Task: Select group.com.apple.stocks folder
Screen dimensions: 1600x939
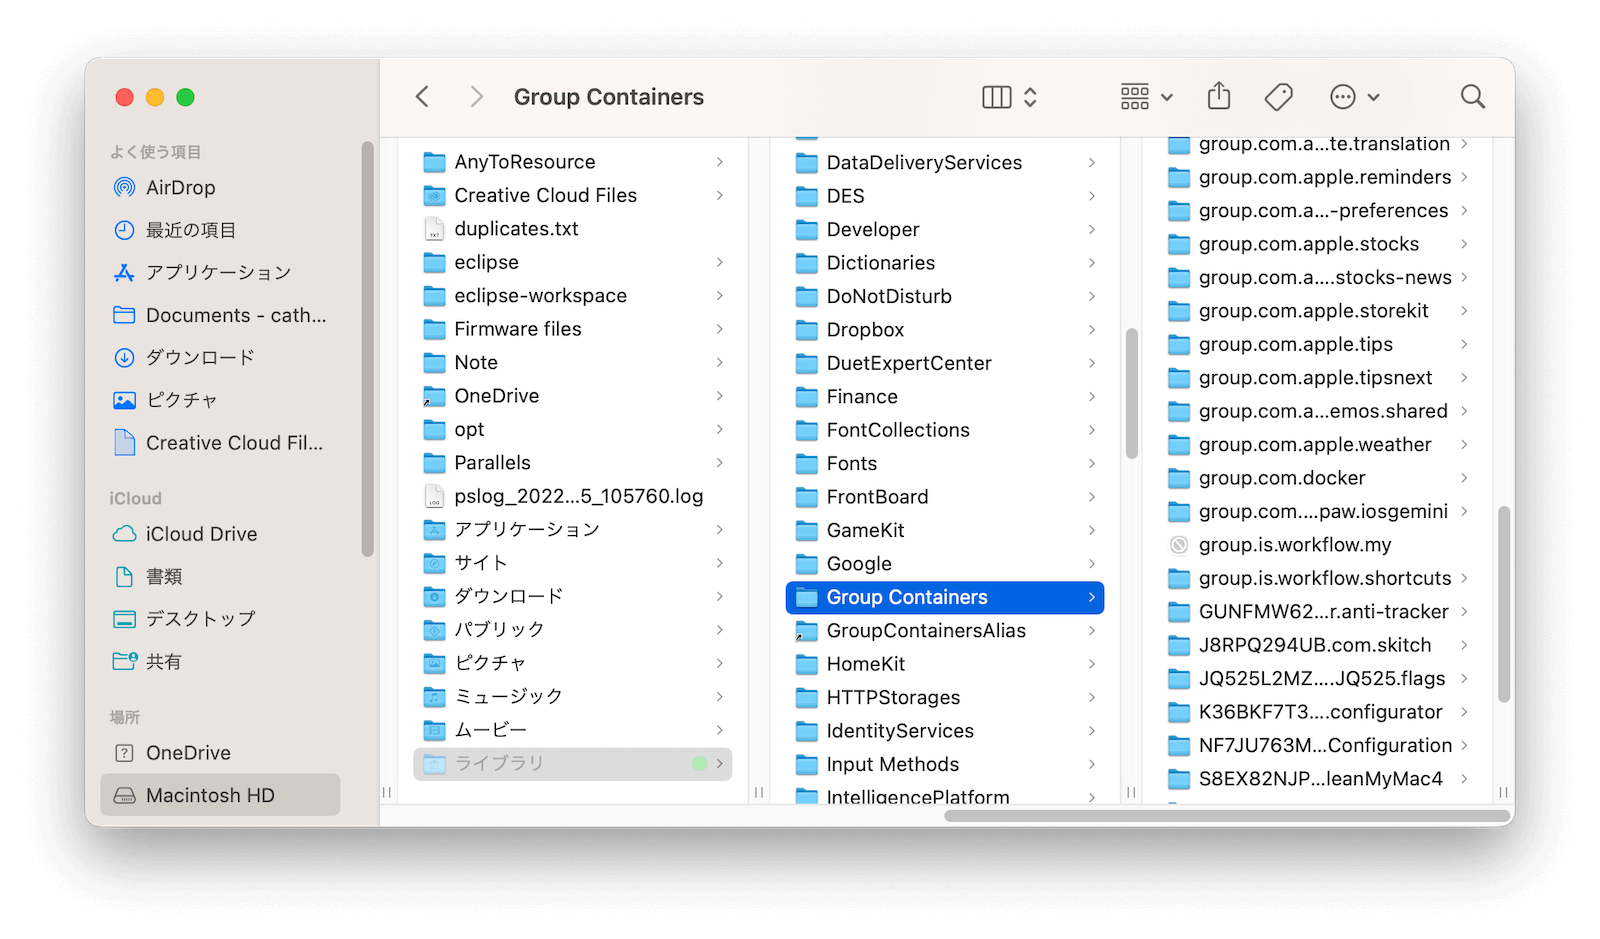Action: pos(1317,244)
